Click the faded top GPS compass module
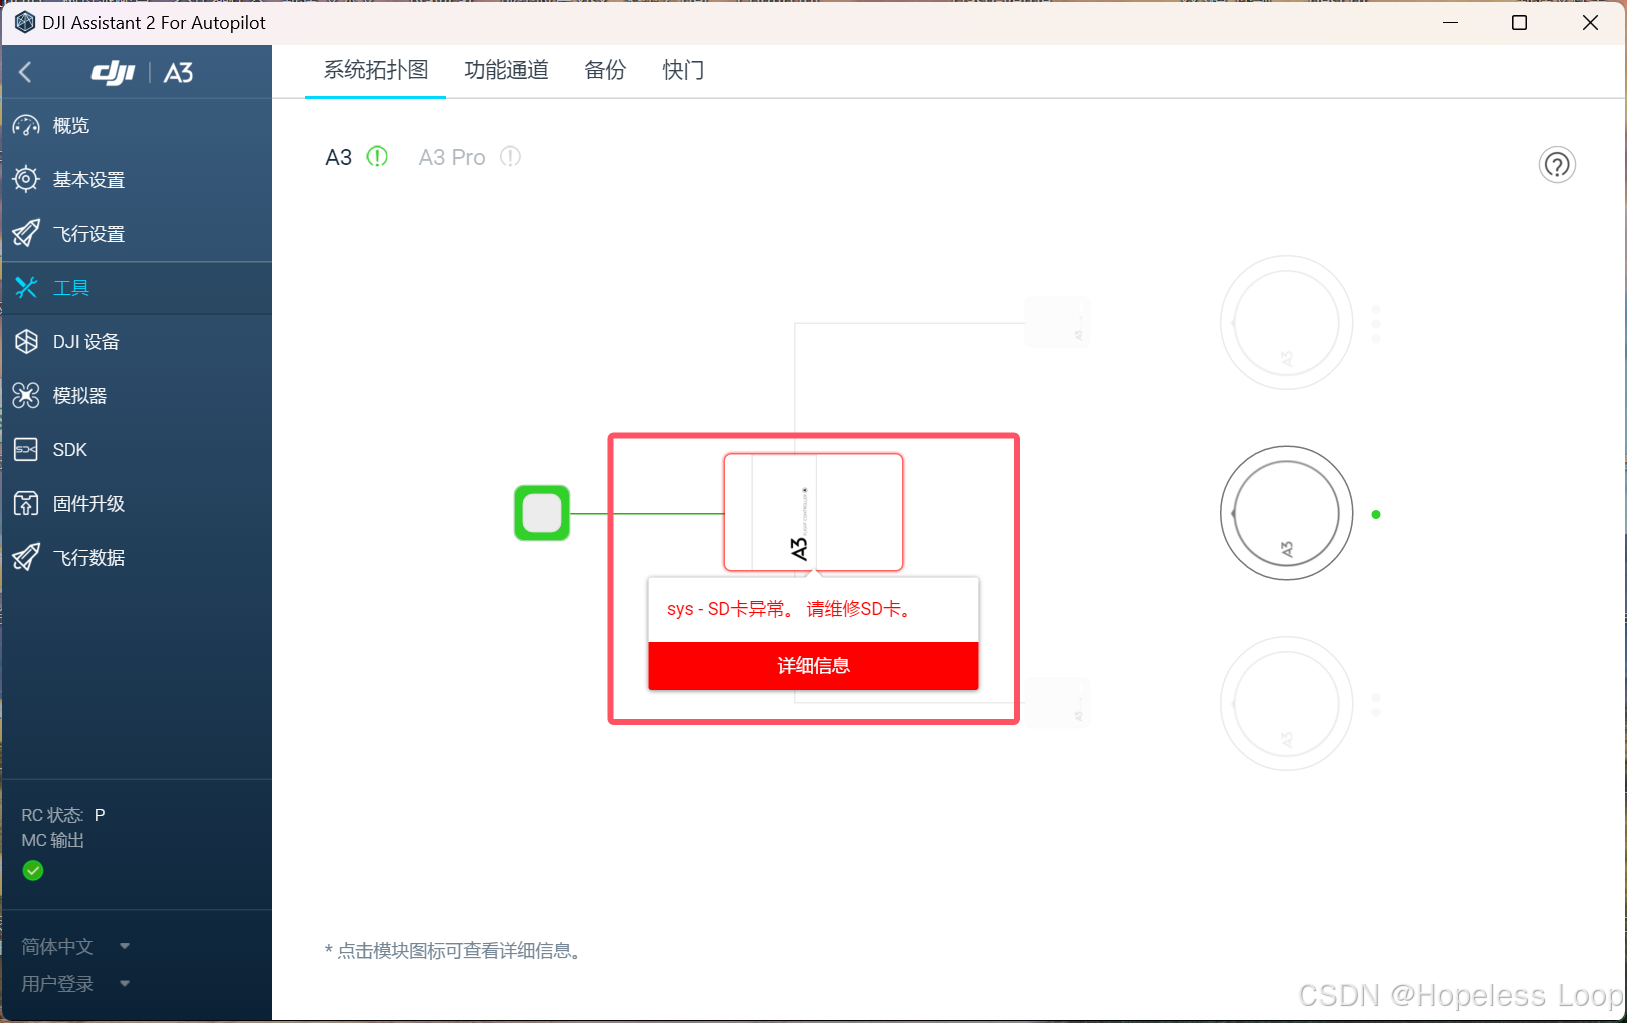This screenshot has height=1023, width=1627. 1286,323
